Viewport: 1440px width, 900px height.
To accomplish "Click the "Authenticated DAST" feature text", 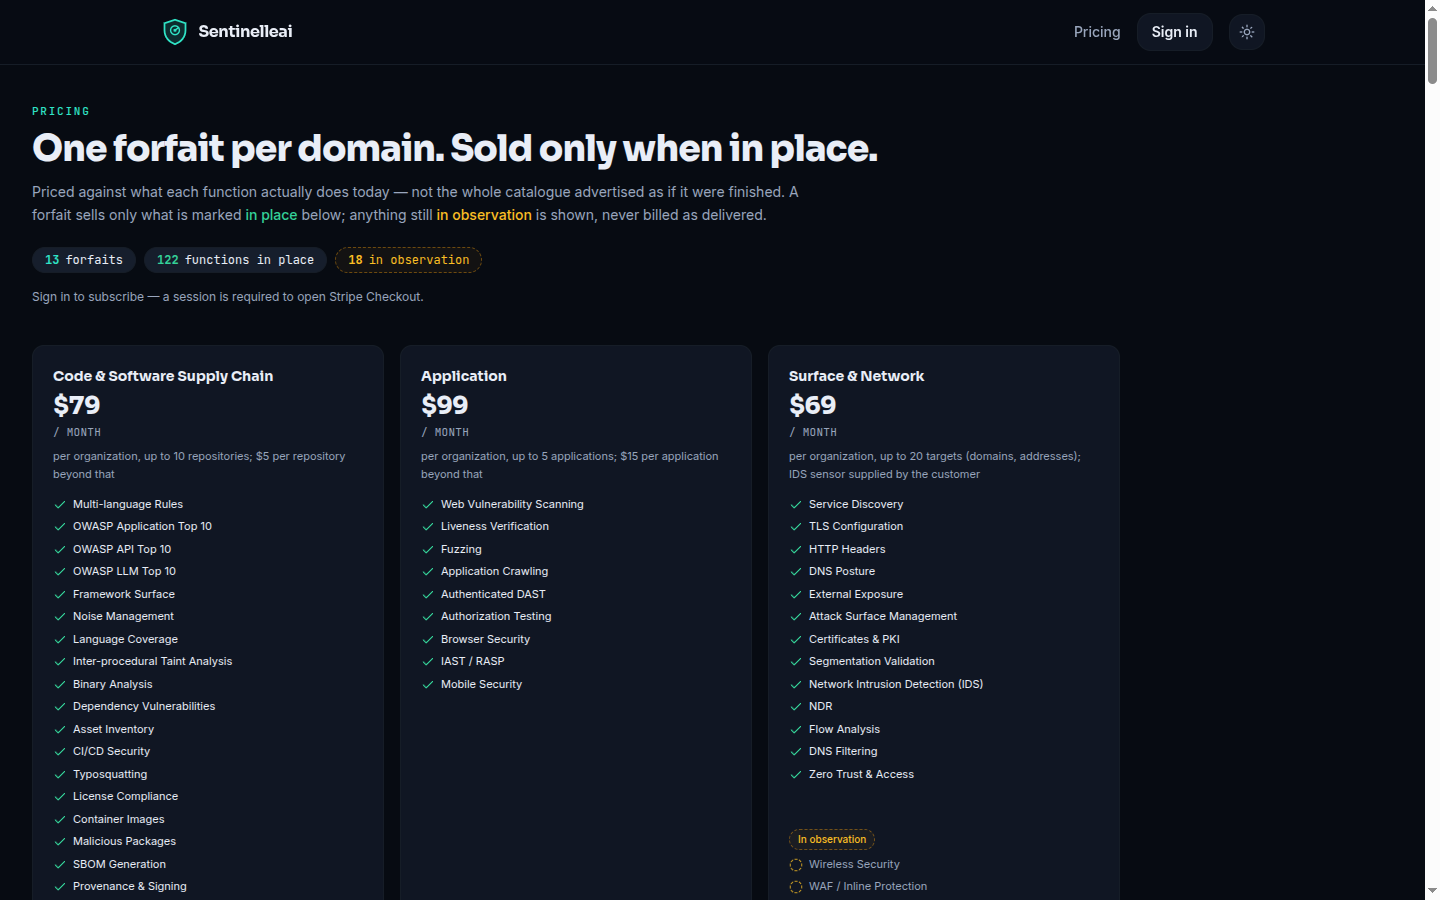I will pyautogui.click(x=493, y=594).
